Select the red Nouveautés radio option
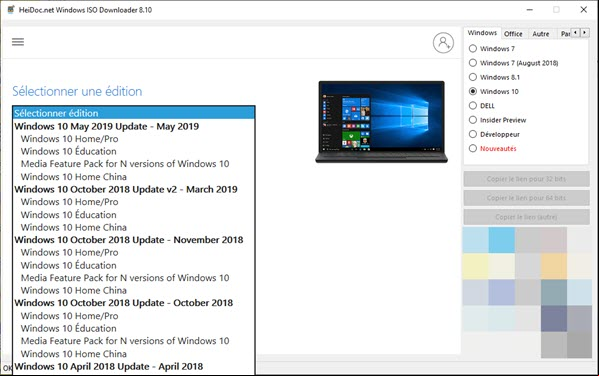The width and height of the screenshot is (599, 376). pos(473,148)
